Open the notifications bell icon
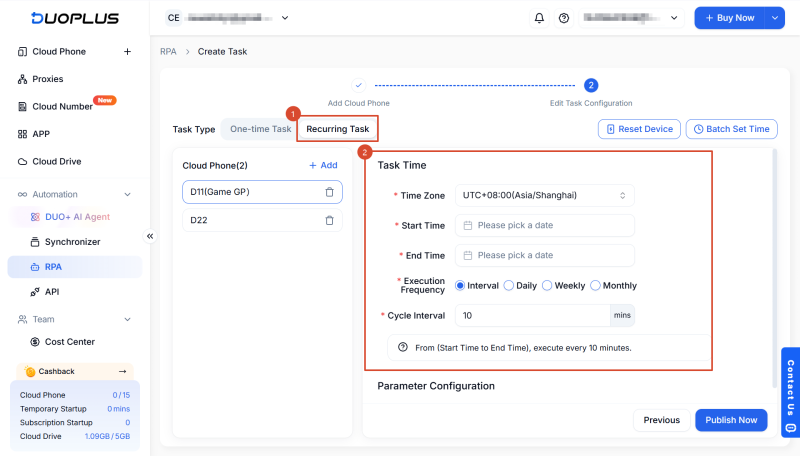This screenshot has width=800, height=456. tap(539, 18)
